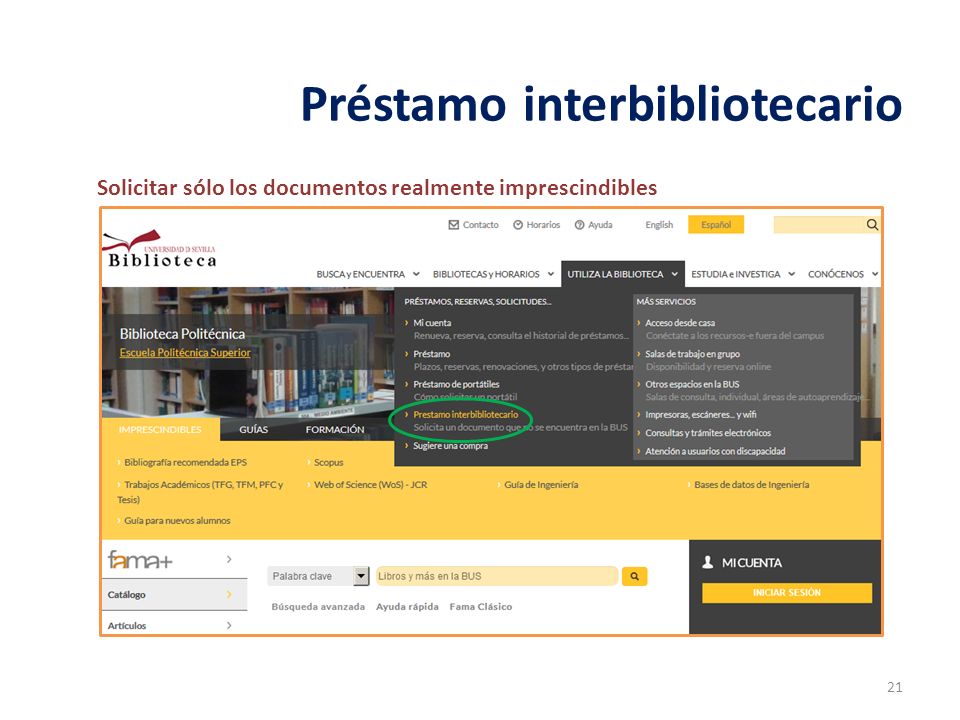The height and width of the screenshot is (720, 960).
Task: Click the Ayuda question mark icon
Action: (579, 225)
